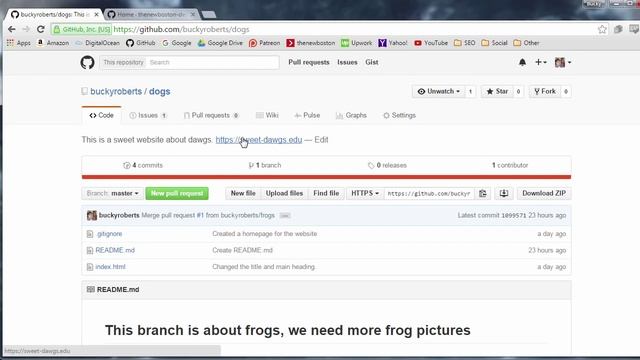The image size is (640, 360).
Task: Click Upload files button
Action: [x=284, y=193]
